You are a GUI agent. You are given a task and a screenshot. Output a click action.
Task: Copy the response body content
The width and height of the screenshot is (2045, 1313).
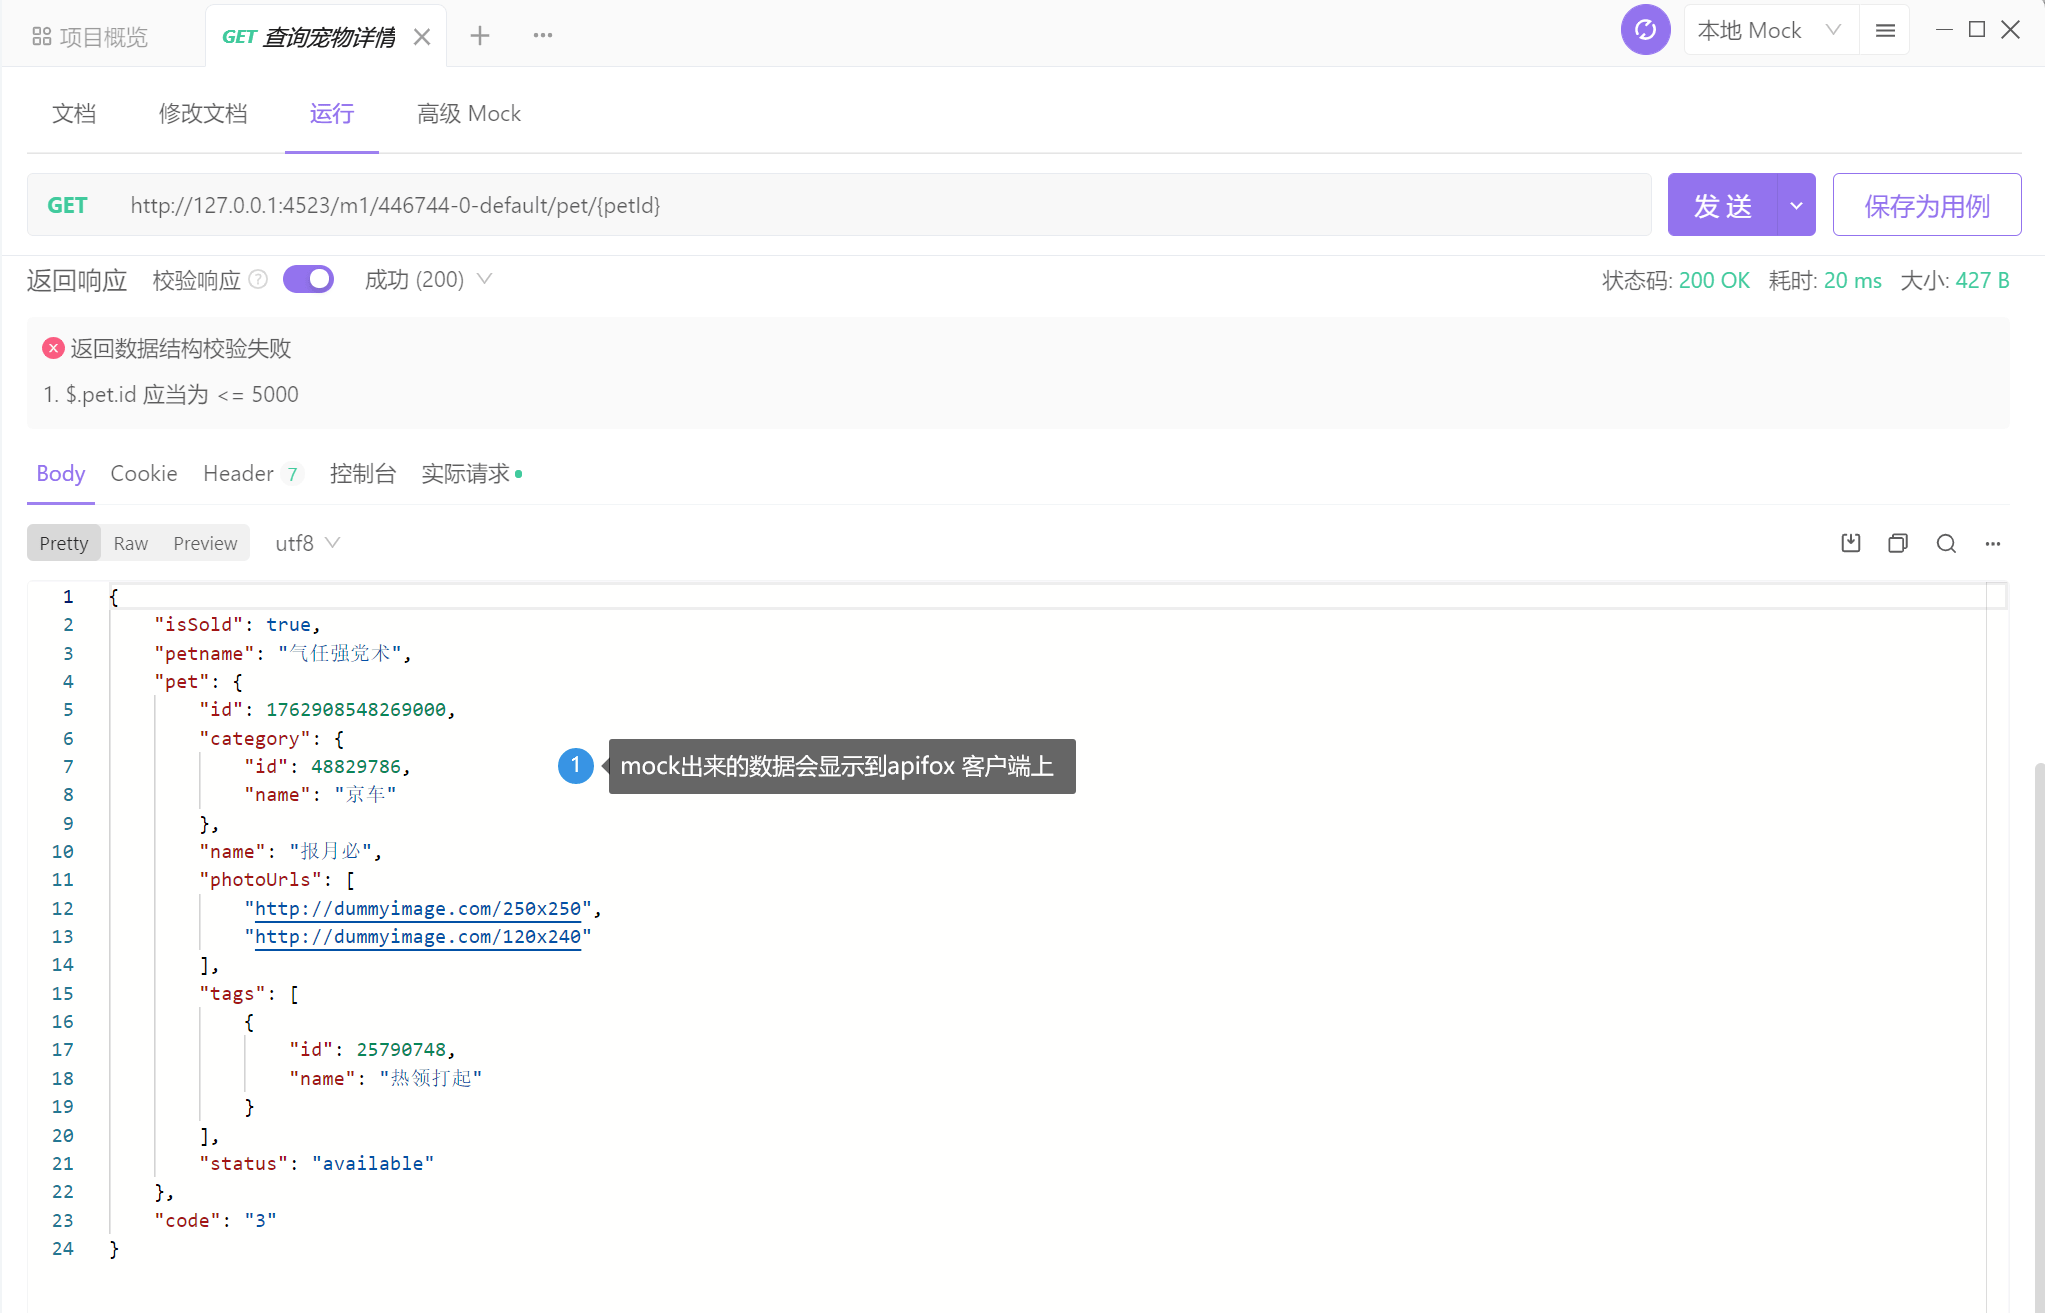pyautogui.click(x=1897, y=542)
